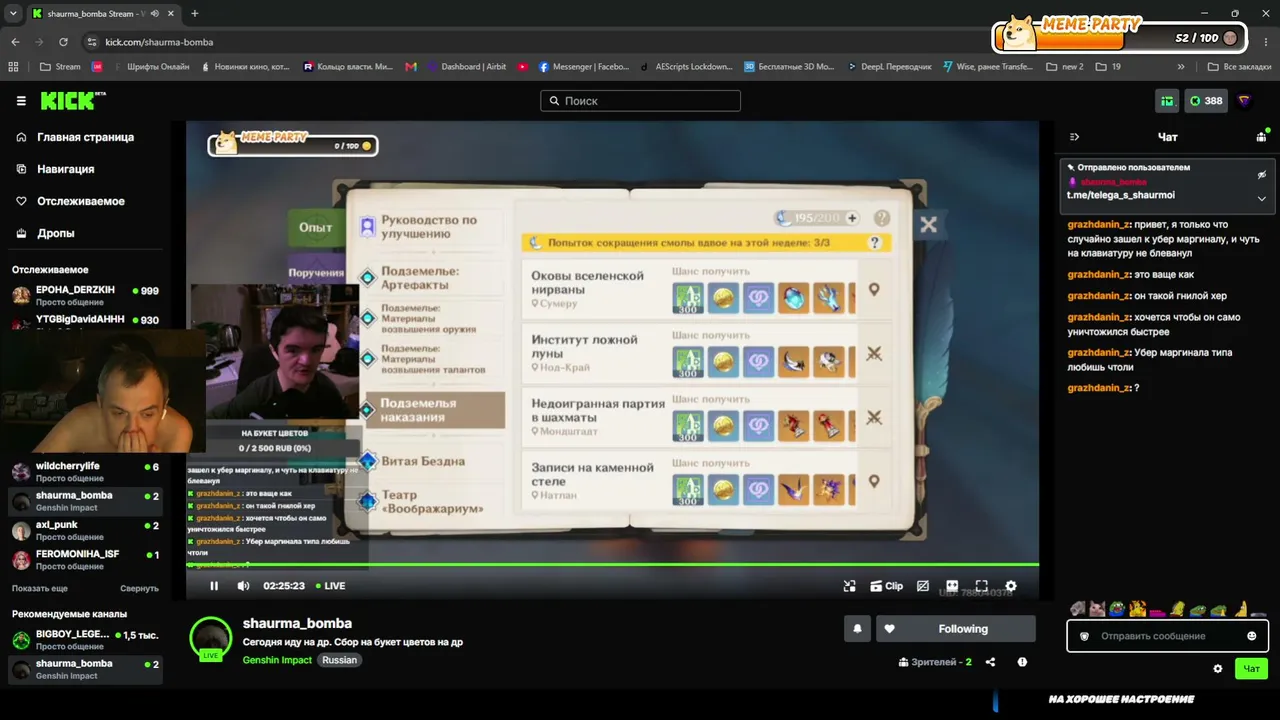Hide the pinned chat message
This screenshot has height=720, width=1280.
pyautogui.click(x=1261, y=175)
